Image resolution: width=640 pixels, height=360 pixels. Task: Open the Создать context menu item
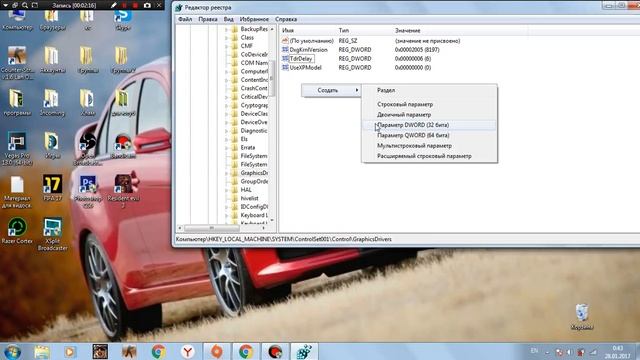(331, 90)
